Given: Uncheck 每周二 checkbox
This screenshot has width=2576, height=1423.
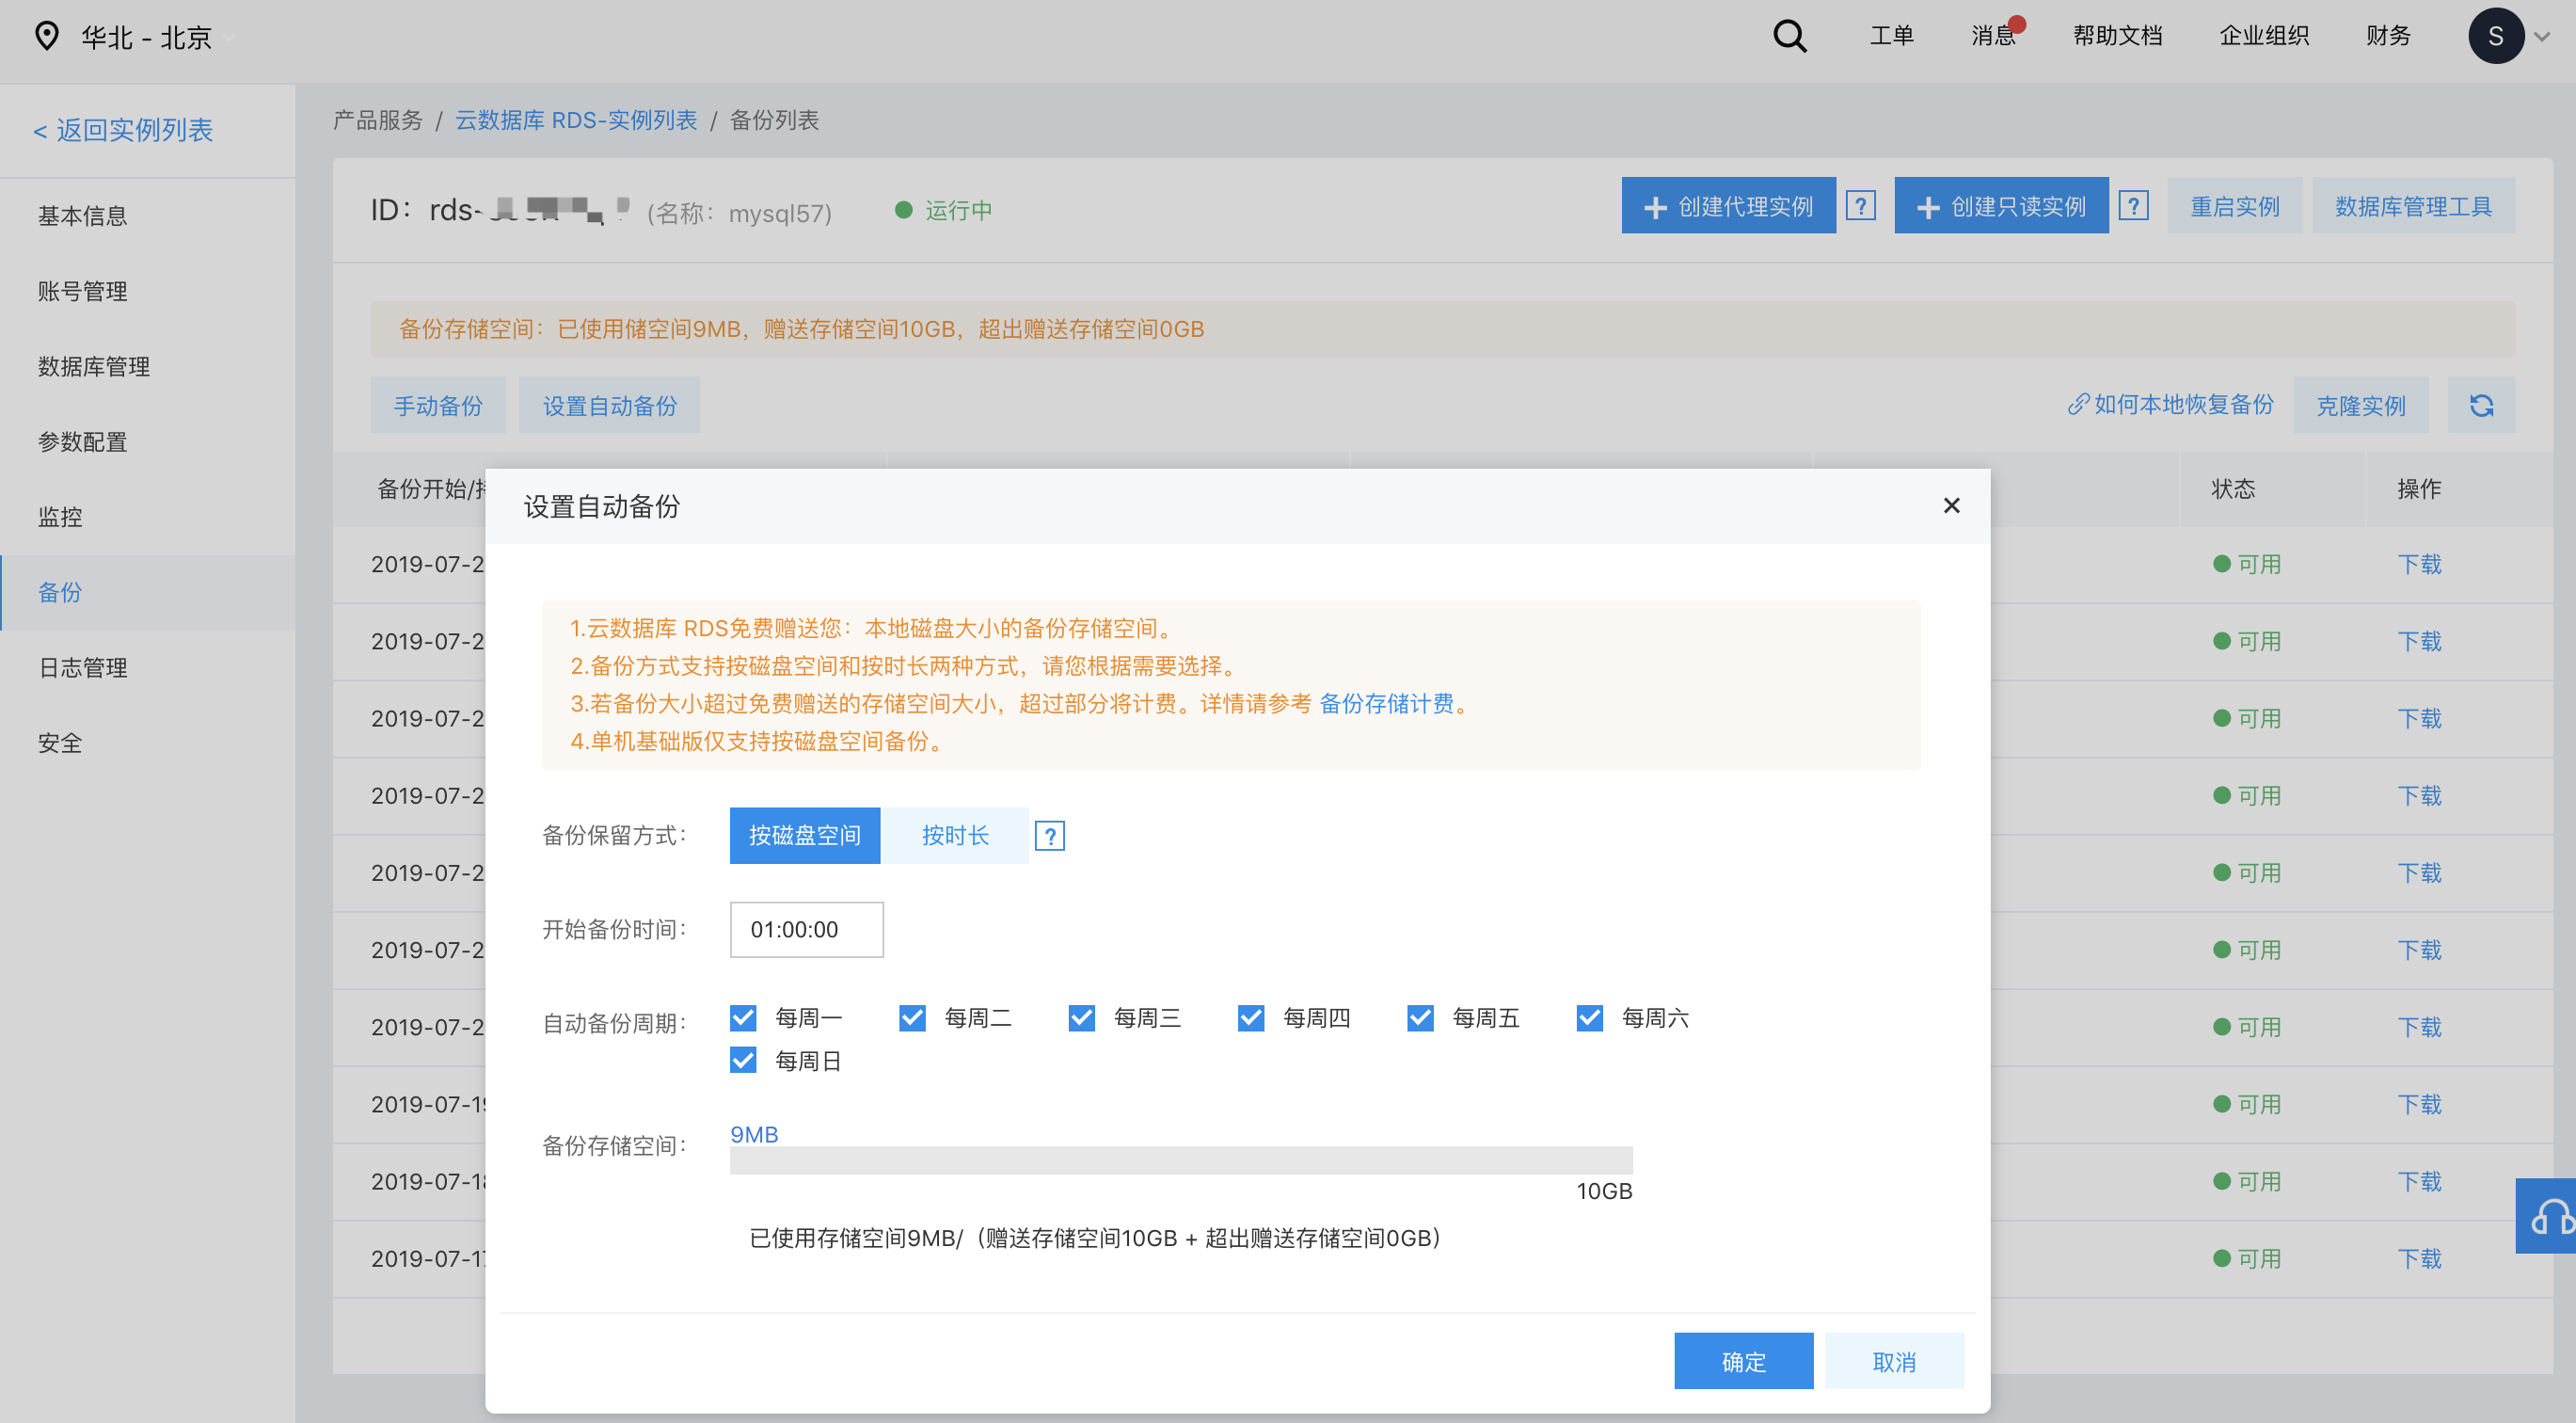Looking at the screenshot, I should click(x=912, y=1018).
